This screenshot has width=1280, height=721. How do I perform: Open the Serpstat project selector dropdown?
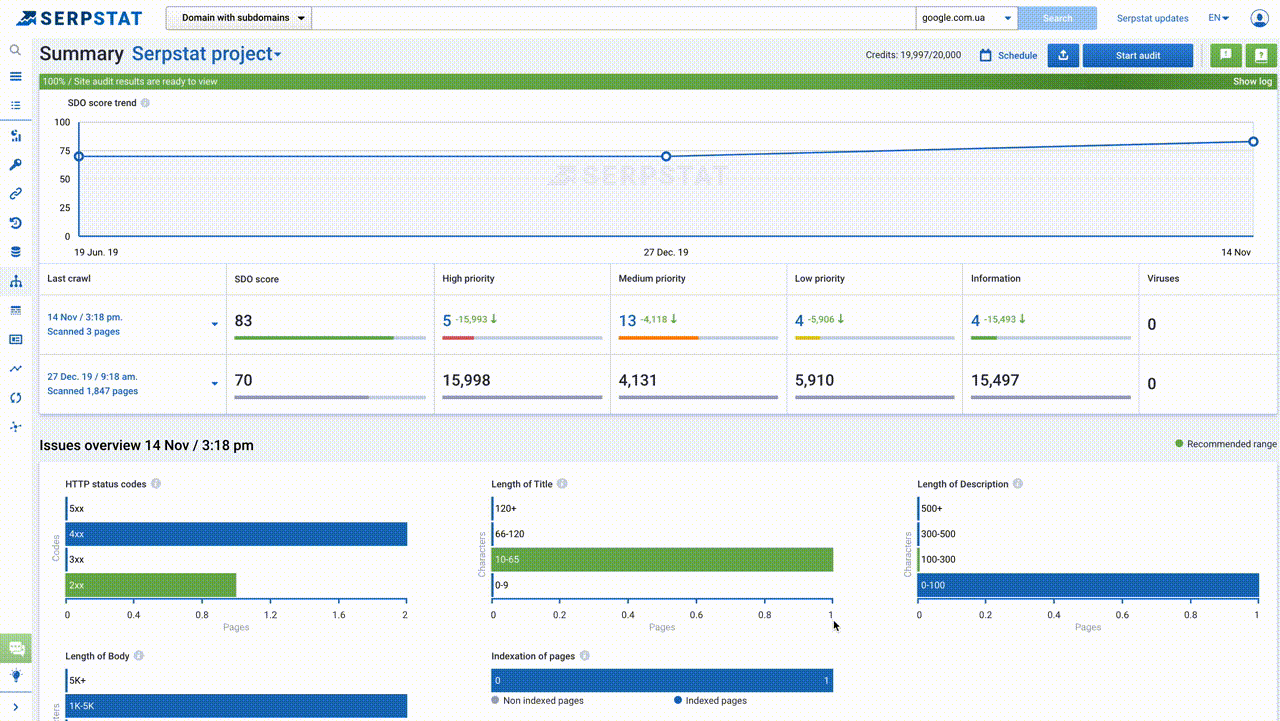point(206,55)
